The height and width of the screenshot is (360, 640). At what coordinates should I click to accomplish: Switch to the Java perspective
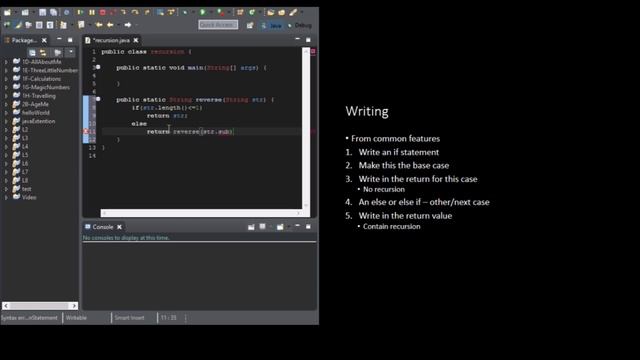[272, 25]
